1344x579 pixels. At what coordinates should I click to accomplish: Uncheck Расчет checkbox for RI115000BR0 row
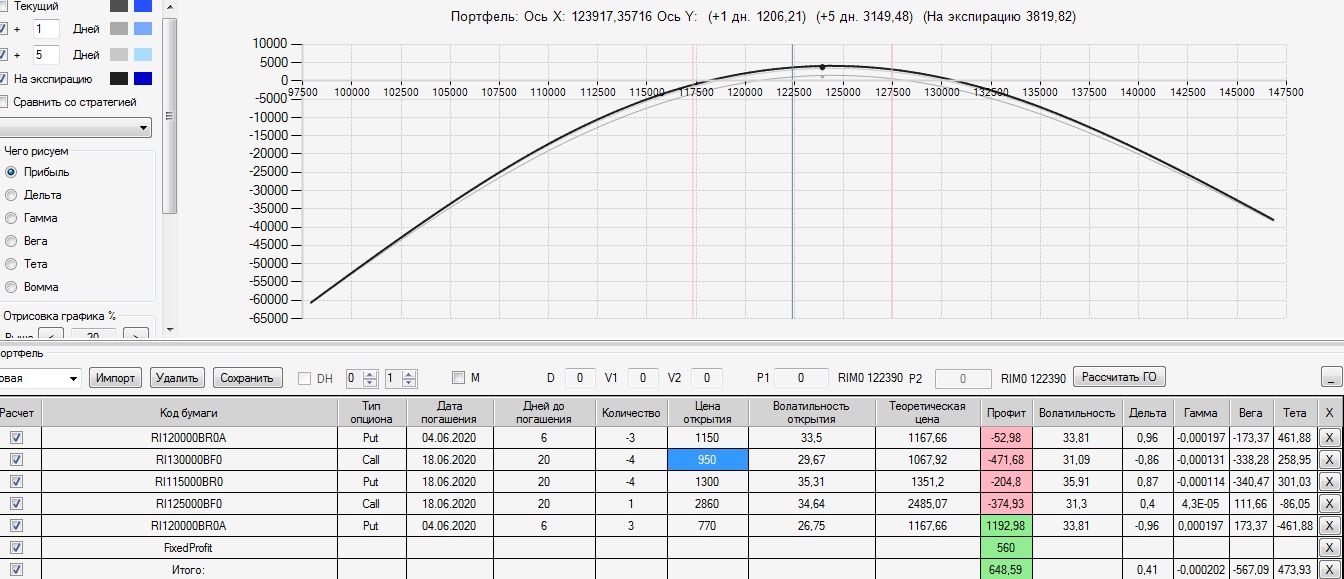click(16, 482)
